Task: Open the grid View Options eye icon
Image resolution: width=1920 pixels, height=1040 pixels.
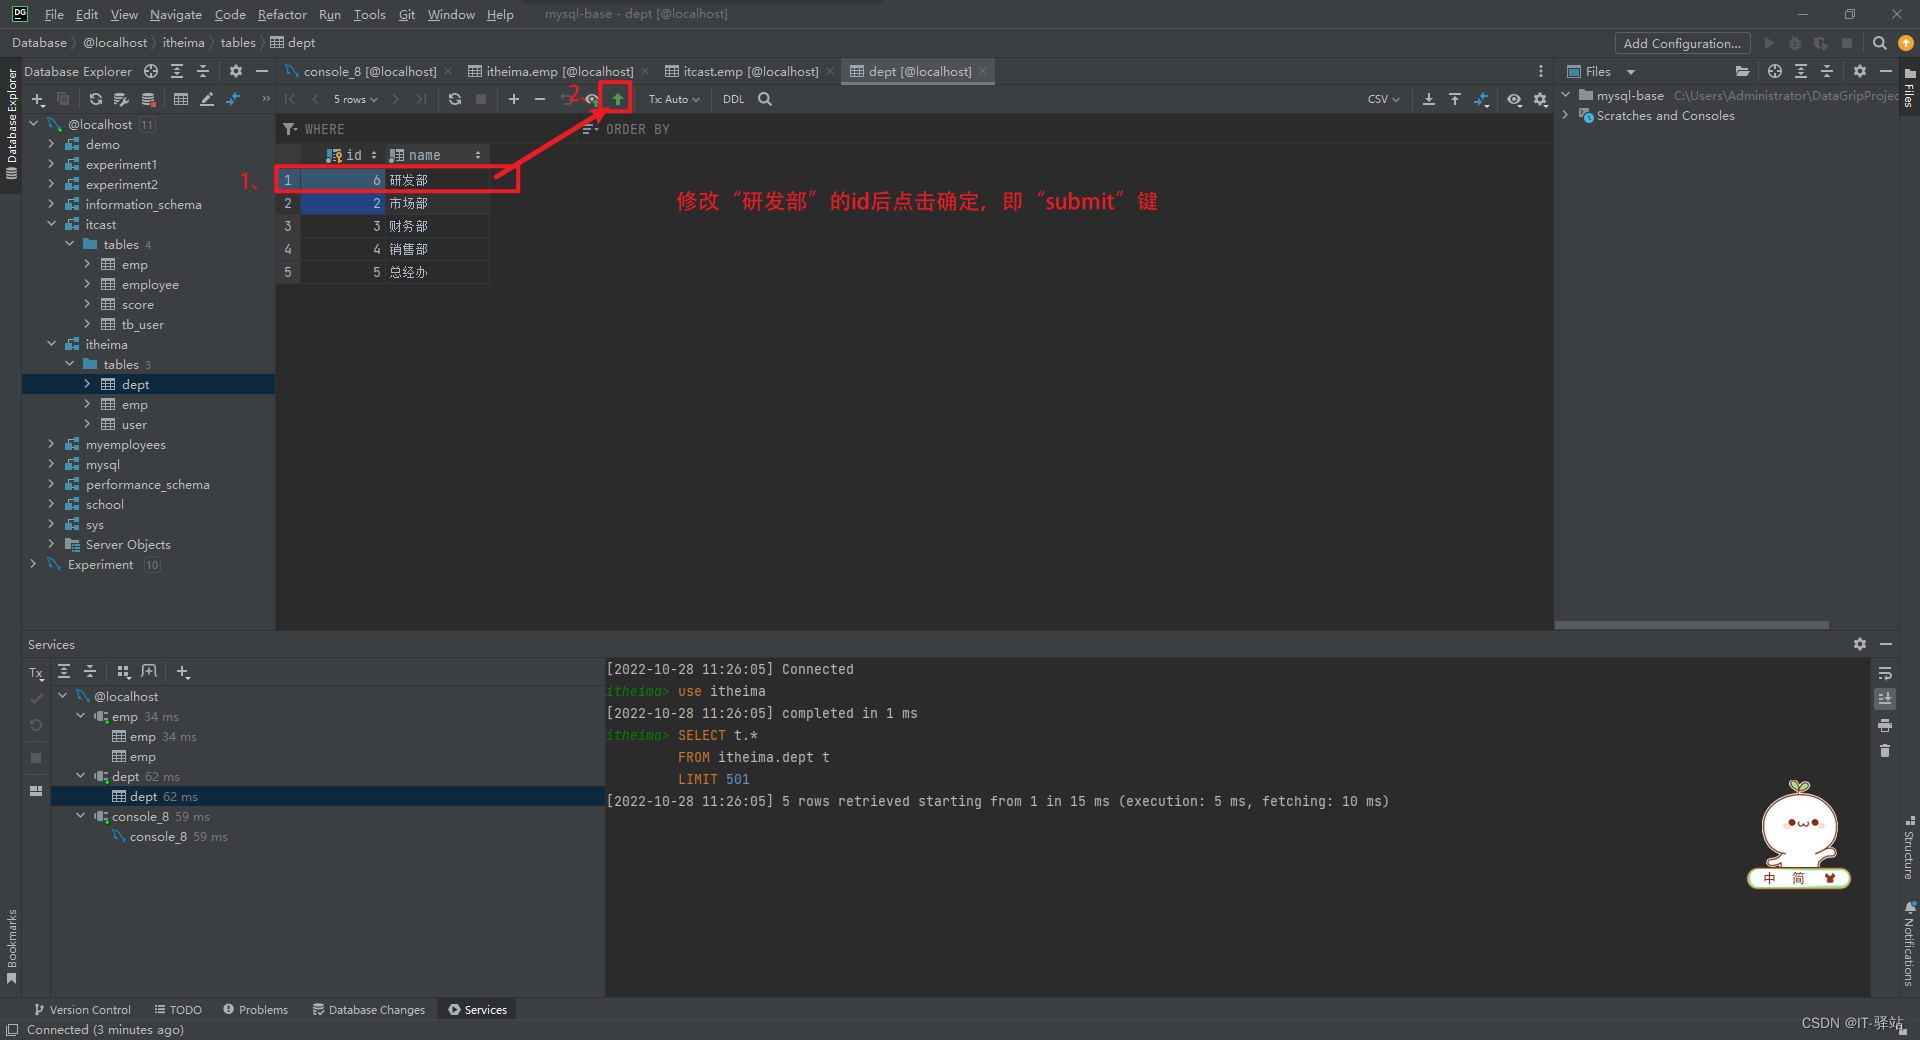Action: coord(1514,99)
